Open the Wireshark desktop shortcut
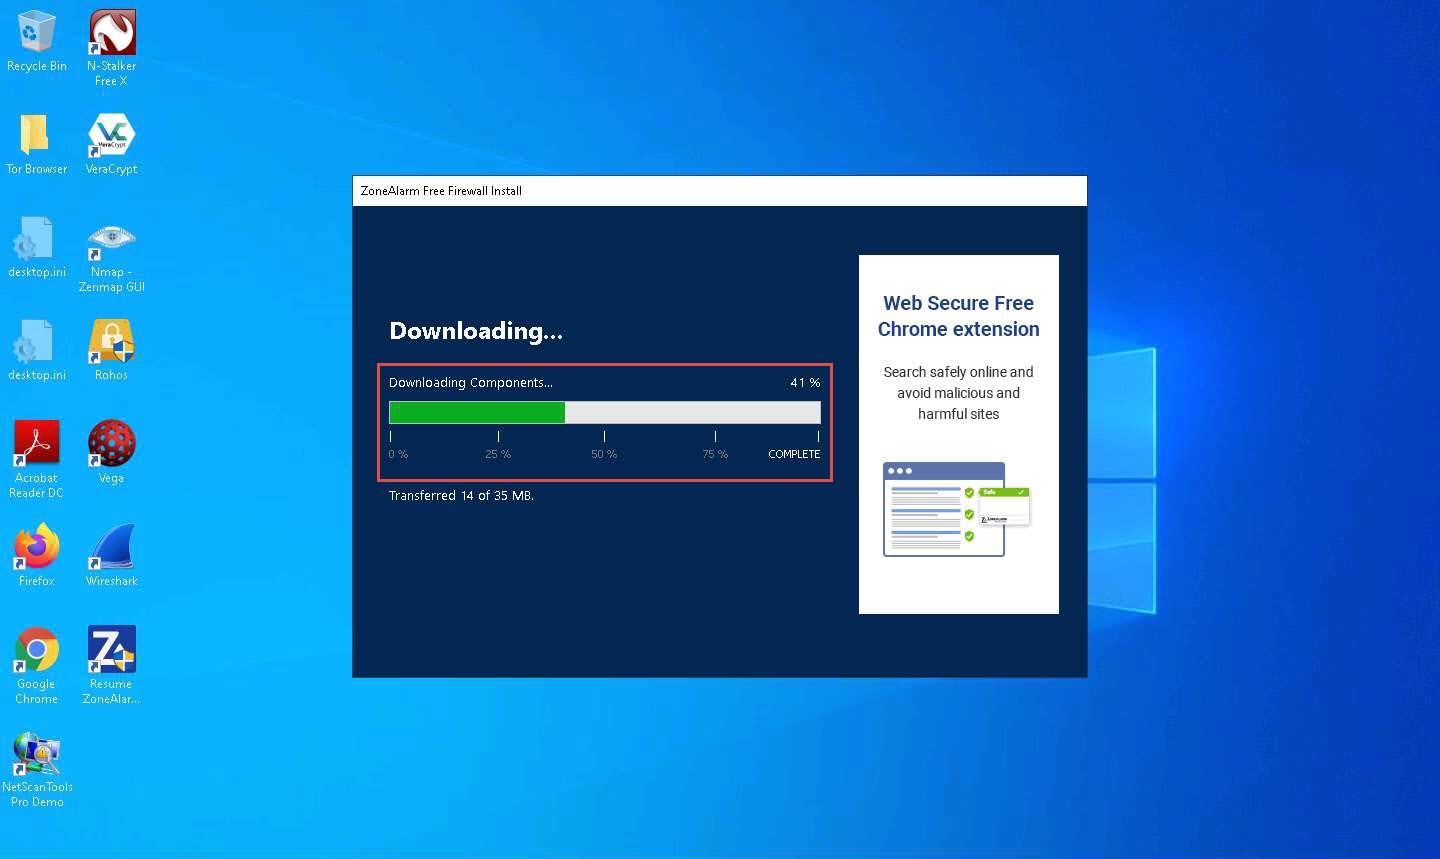 click(112, 555)
